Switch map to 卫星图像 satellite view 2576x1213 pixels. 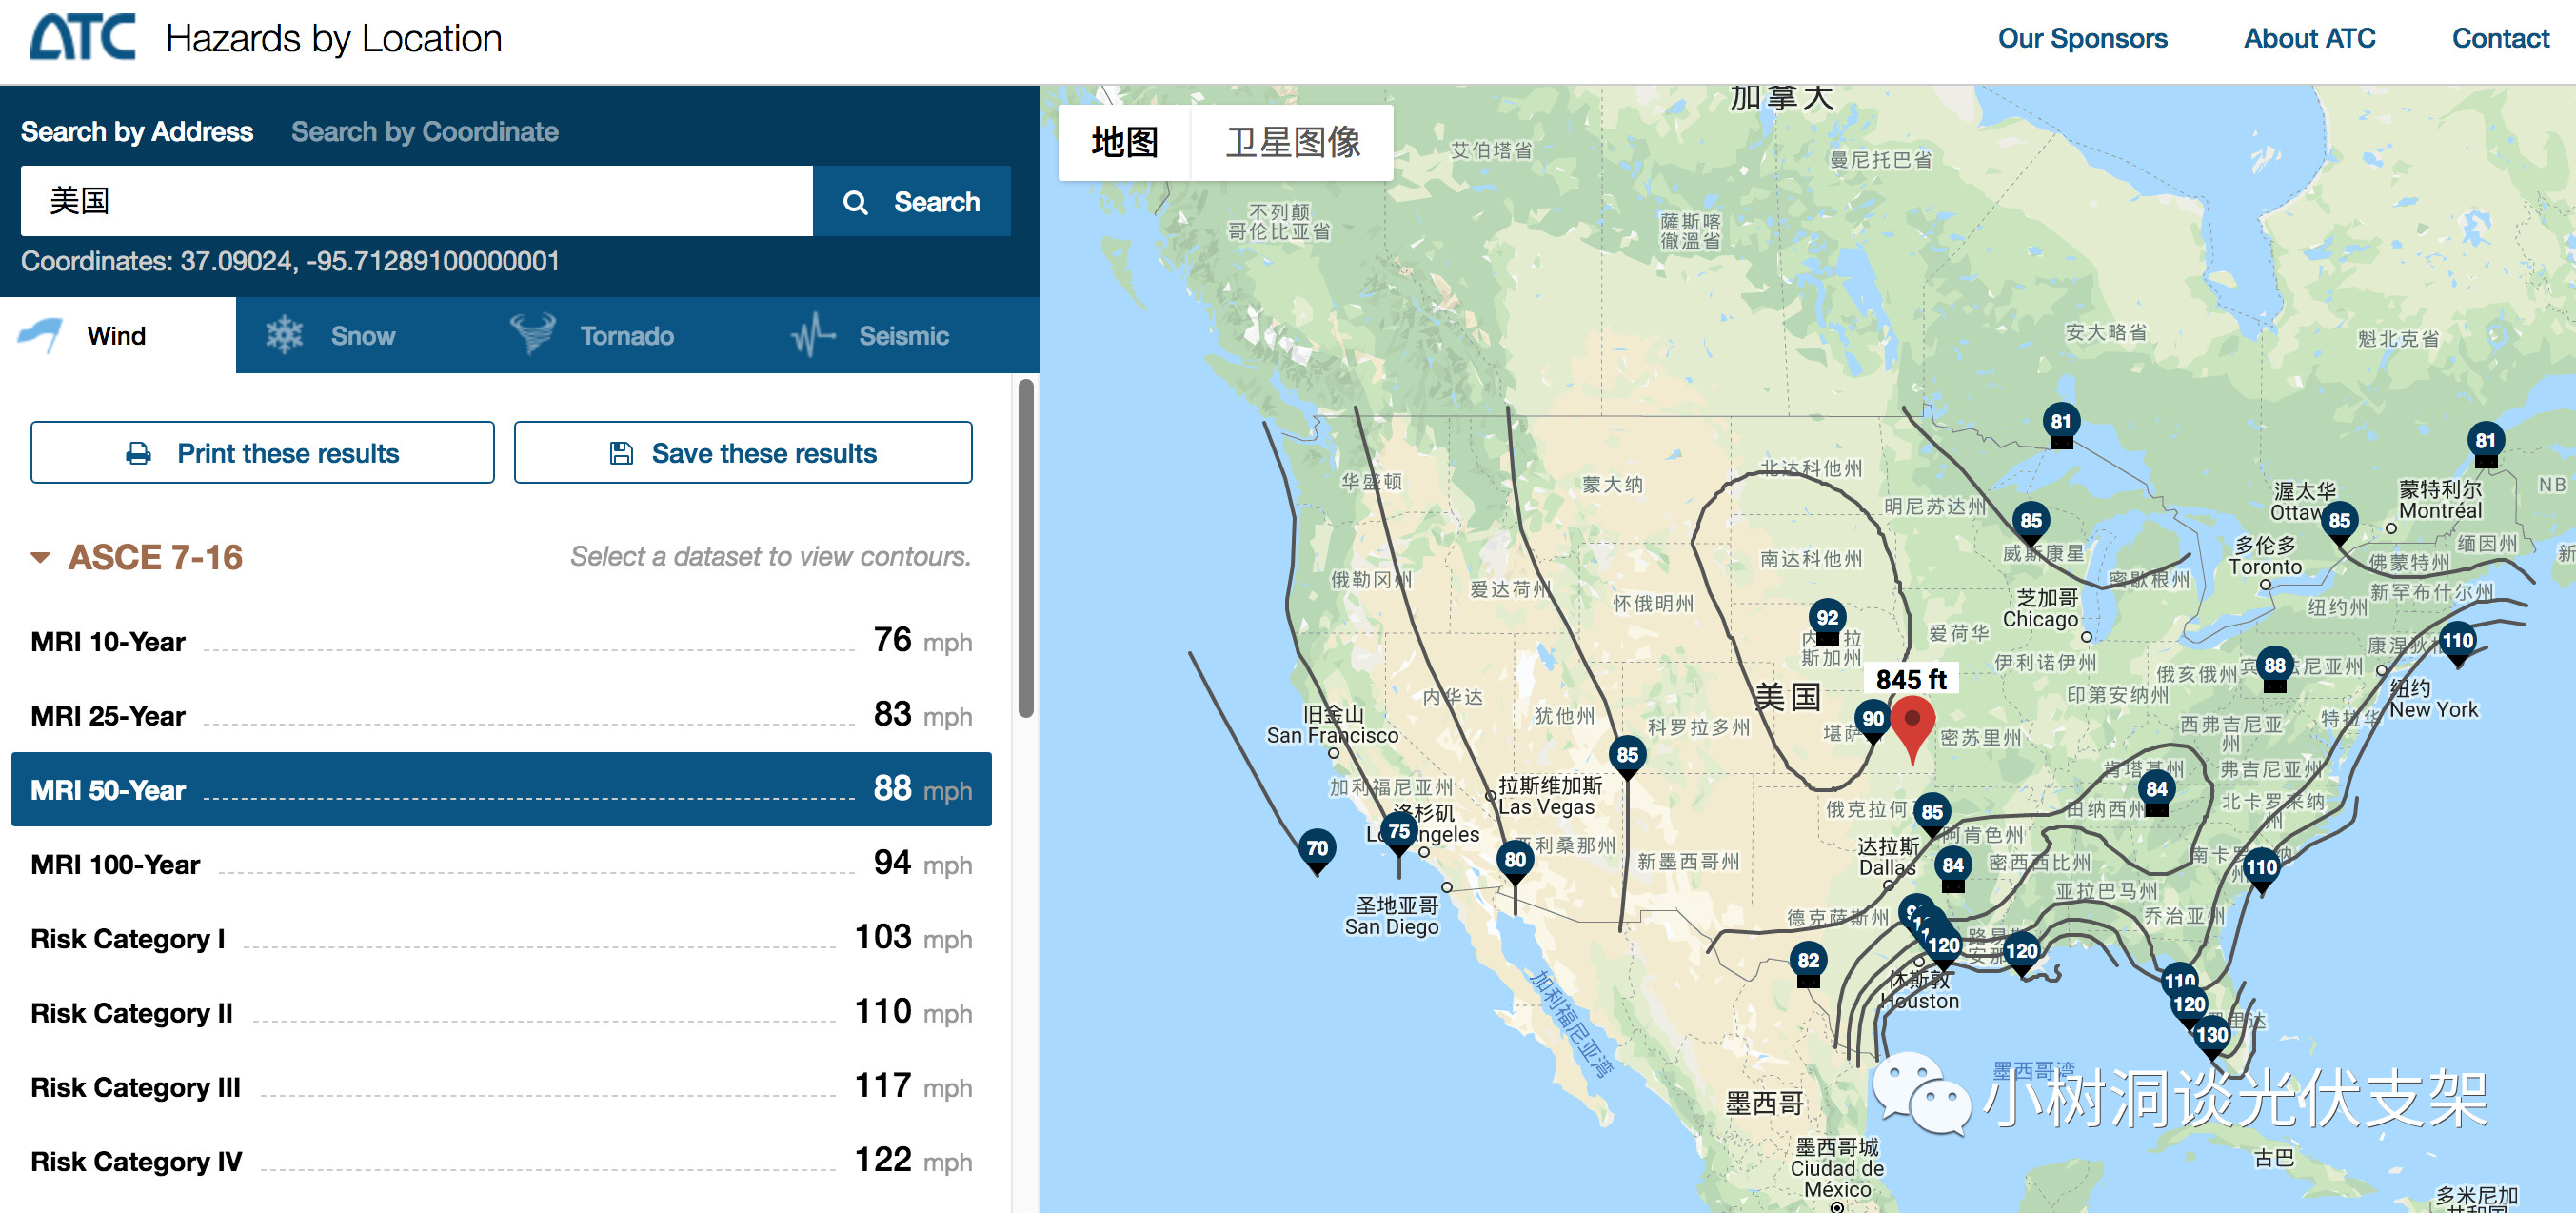tap(1293, 142)
